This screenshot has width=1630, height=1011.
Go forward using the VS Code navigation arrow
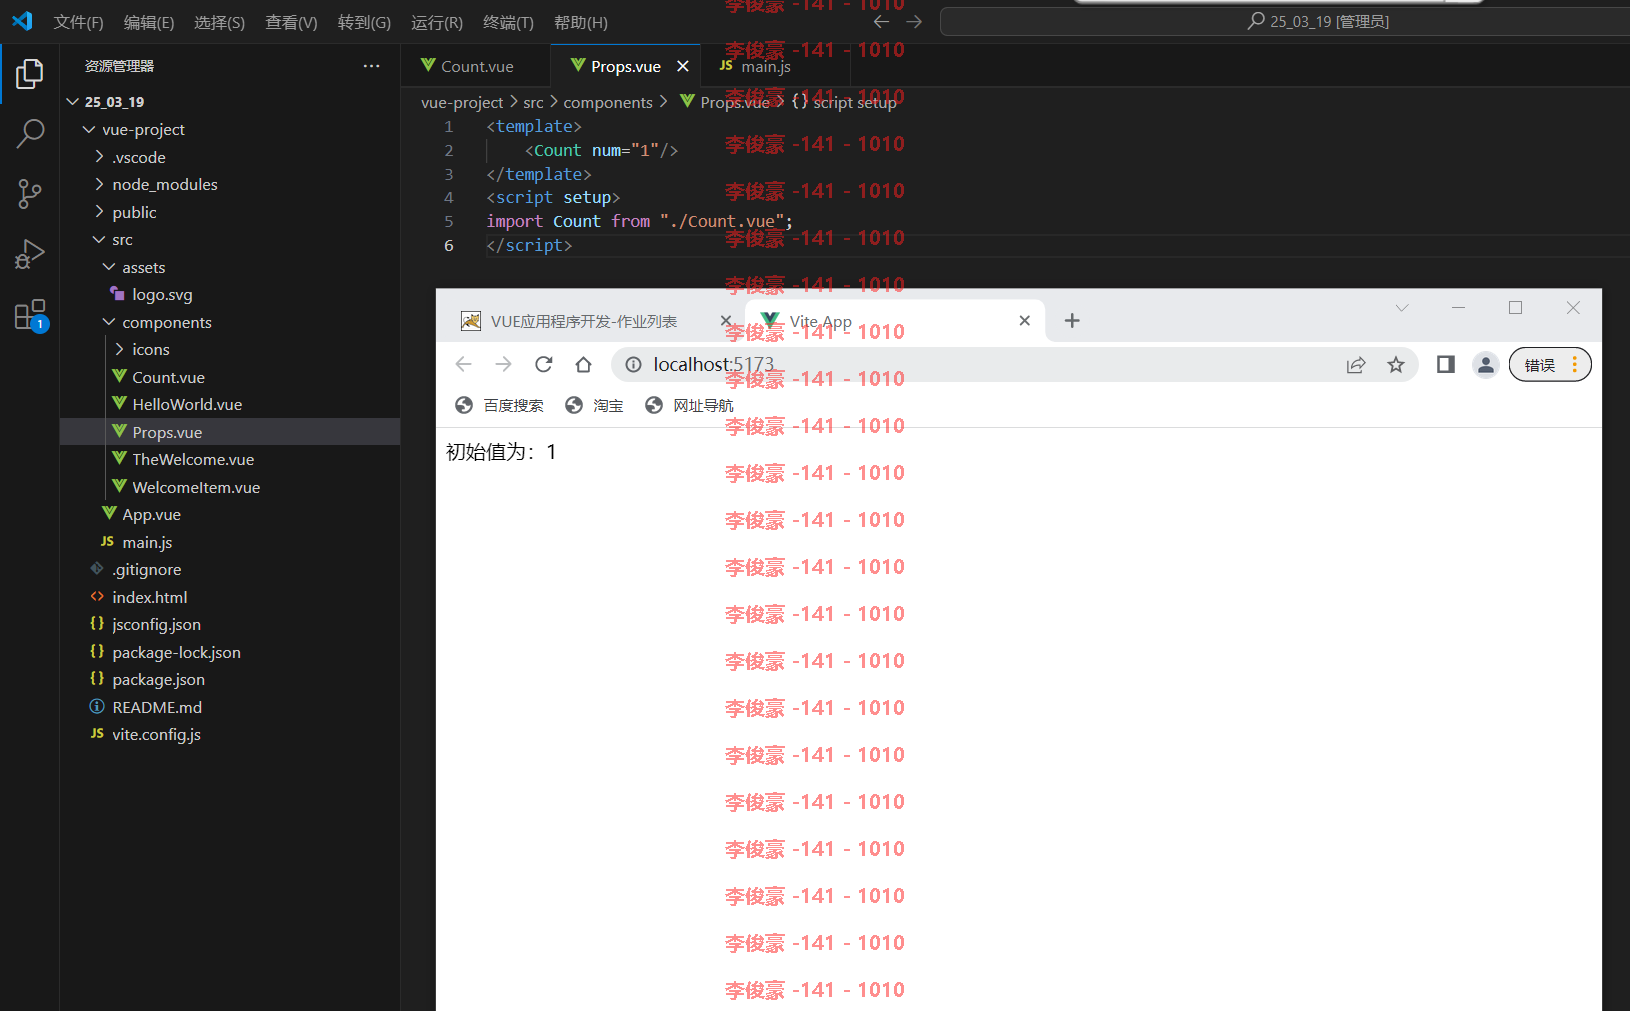click(914, 21)
